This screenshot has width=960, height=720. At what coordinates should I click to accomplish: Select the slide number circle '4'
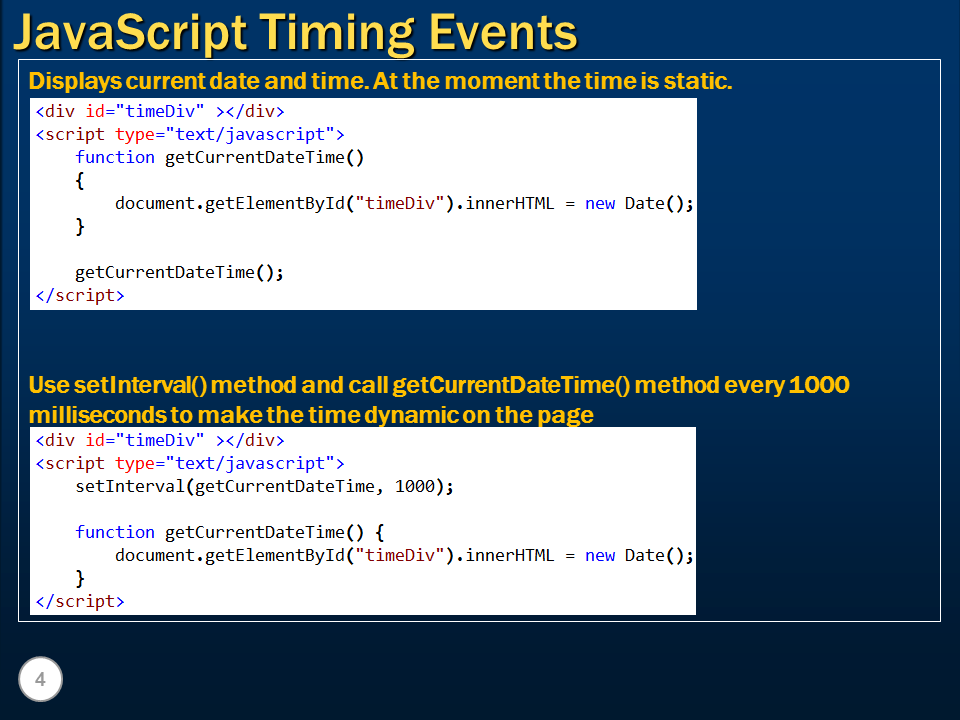point(40,679)
